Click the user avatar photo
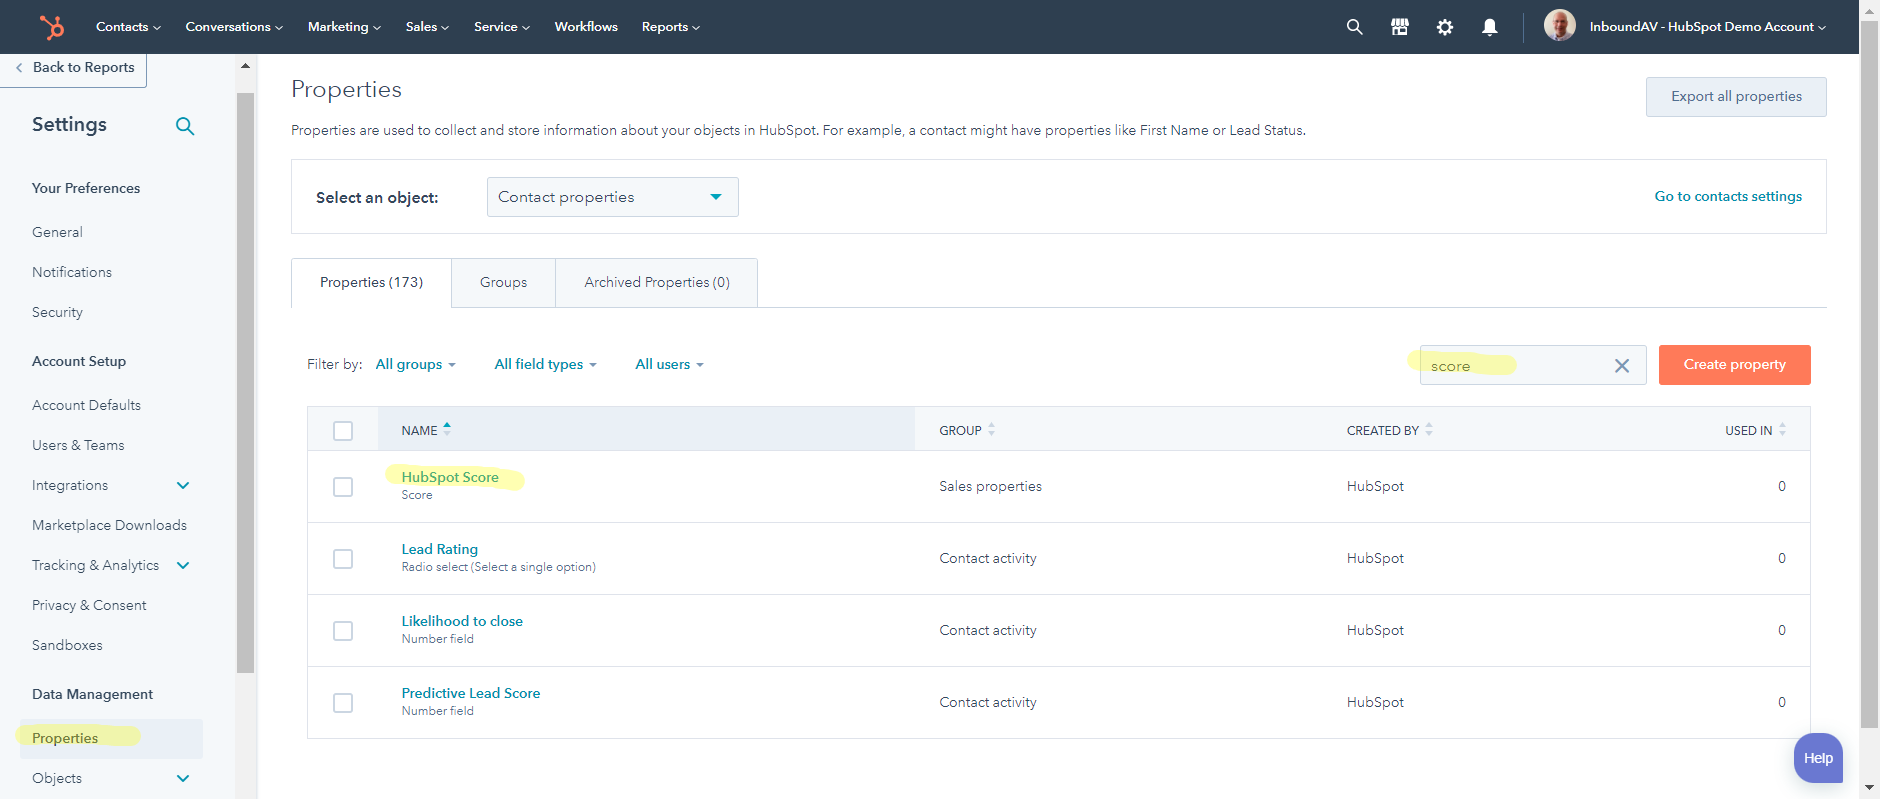The image size is (1880, 799). [1559, 26]
